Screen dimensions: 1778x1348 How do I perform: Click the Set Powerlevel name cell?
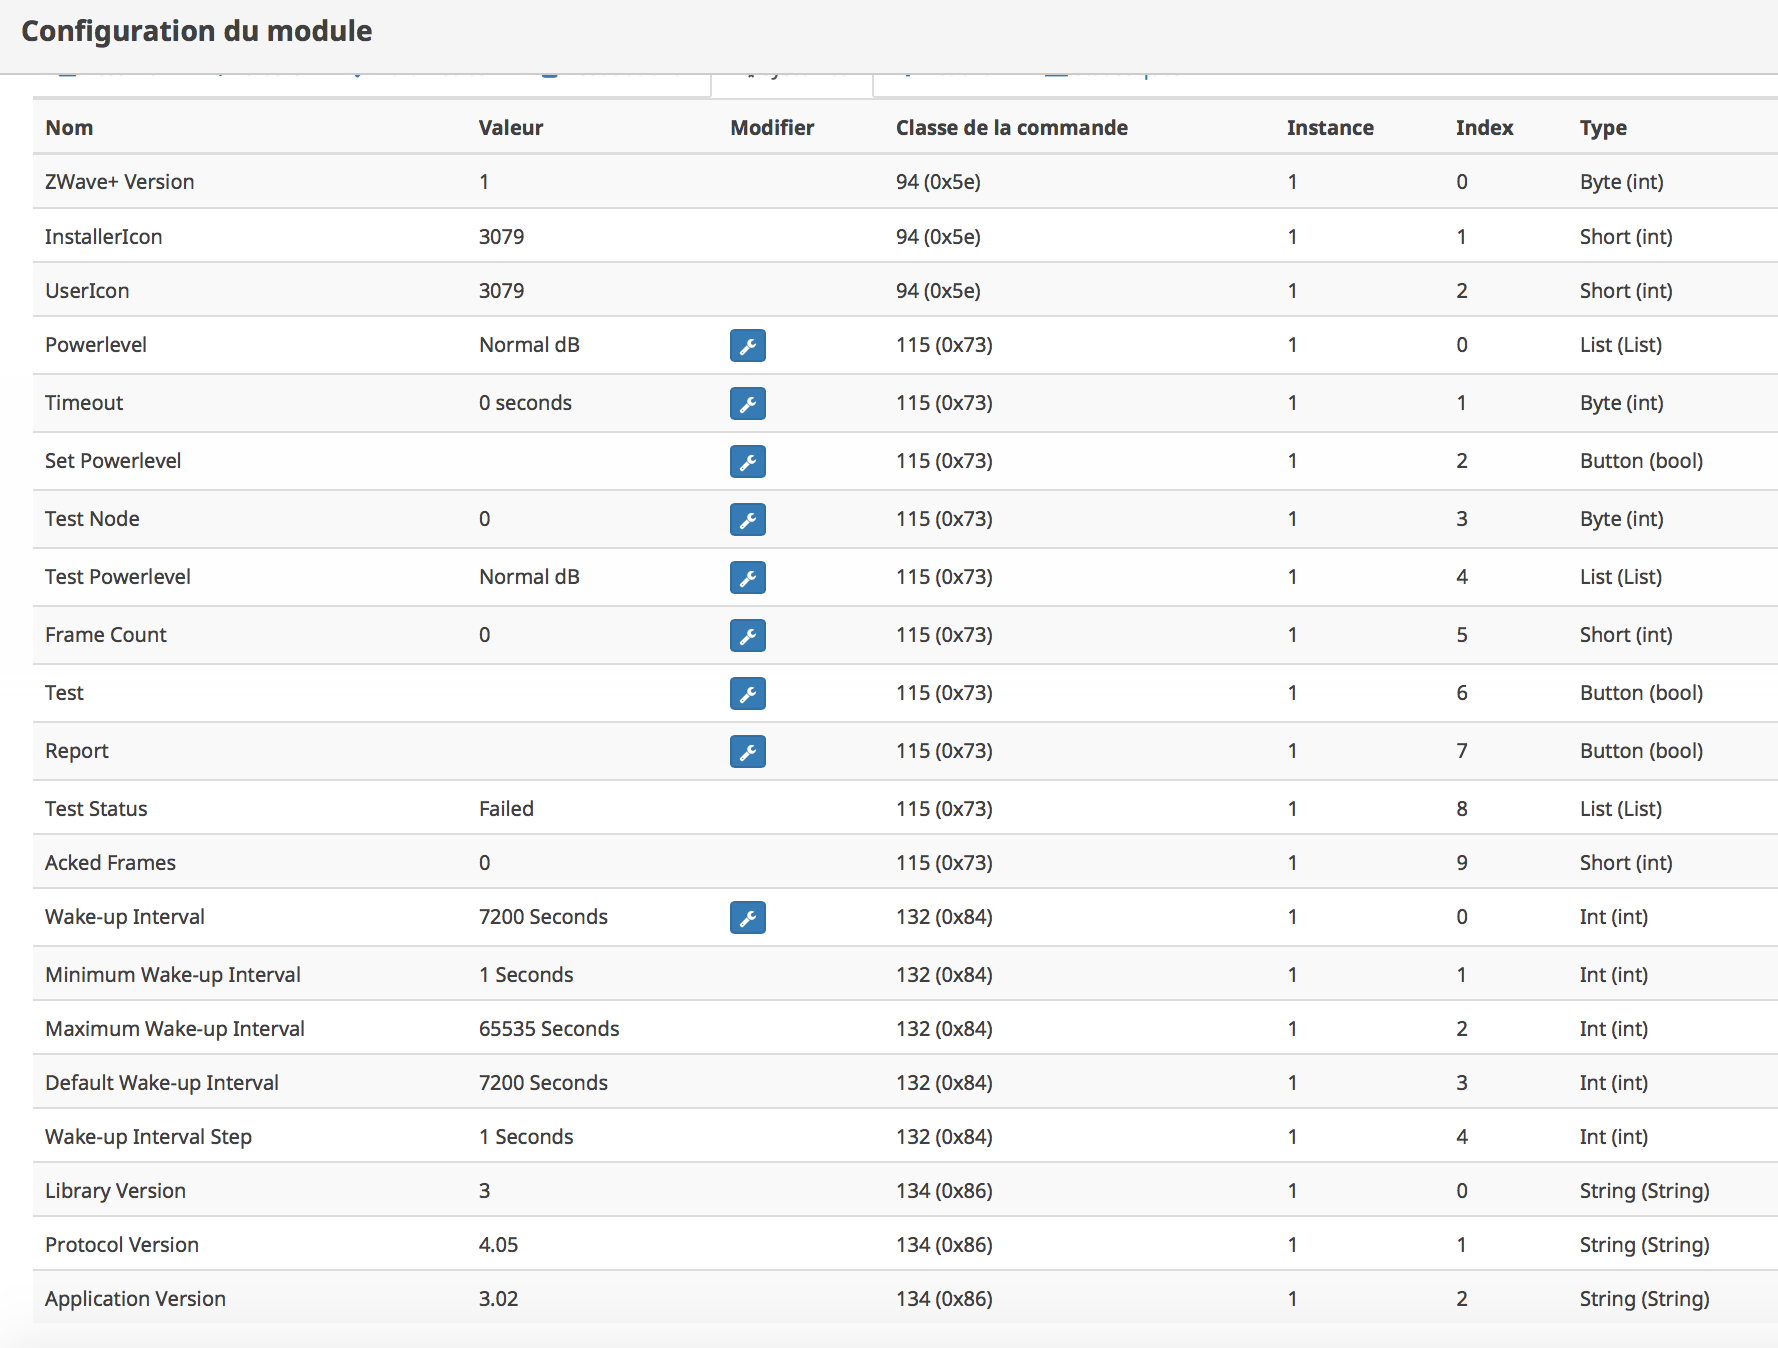pyautogui.click(x=113, y=461)
